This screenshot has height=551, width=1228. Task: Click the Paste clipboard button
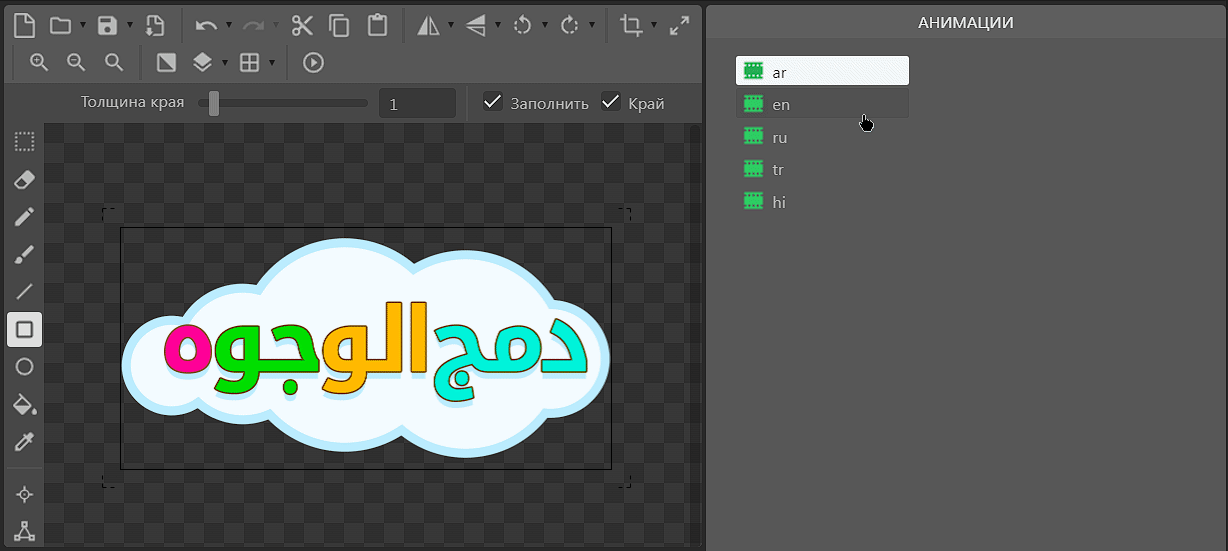click(x=376, y=26)
